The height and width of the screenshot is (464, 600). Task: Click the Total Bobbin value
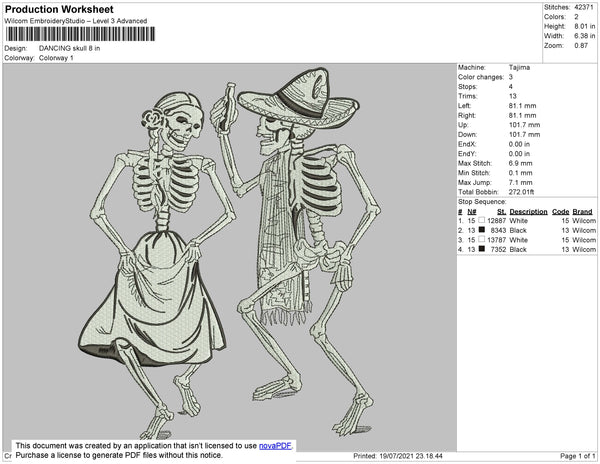click(x=524, y=190)
